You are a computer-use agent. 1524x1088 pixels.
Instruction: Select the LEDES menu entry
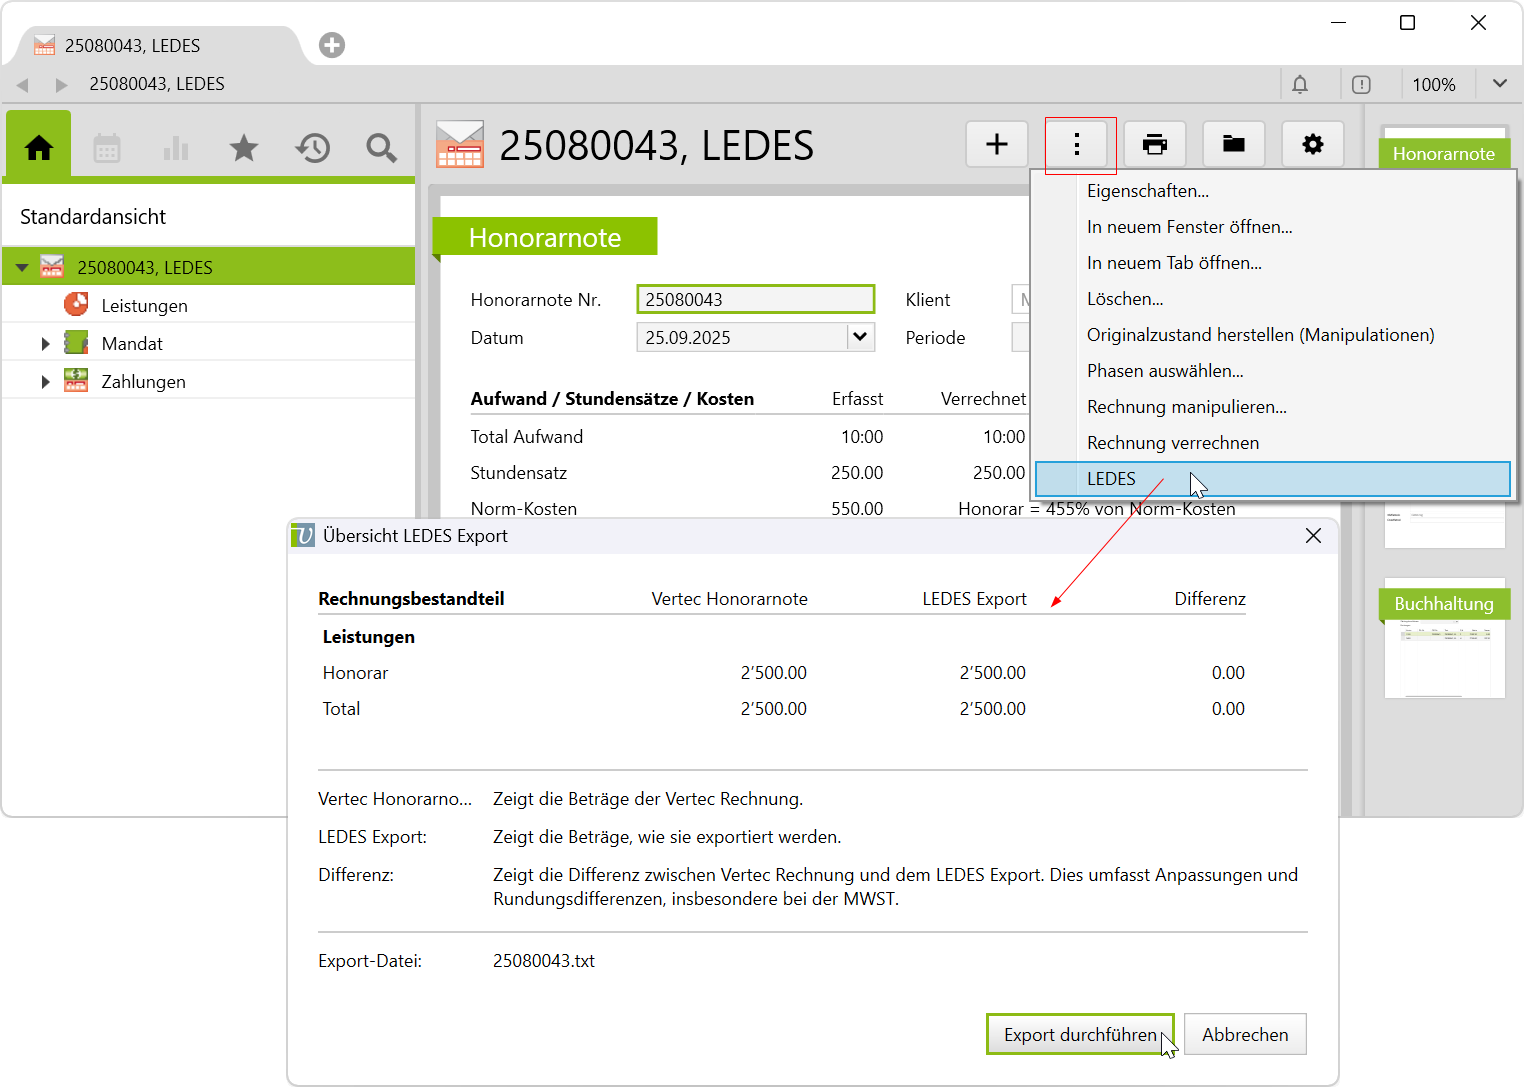[1111, 479]
